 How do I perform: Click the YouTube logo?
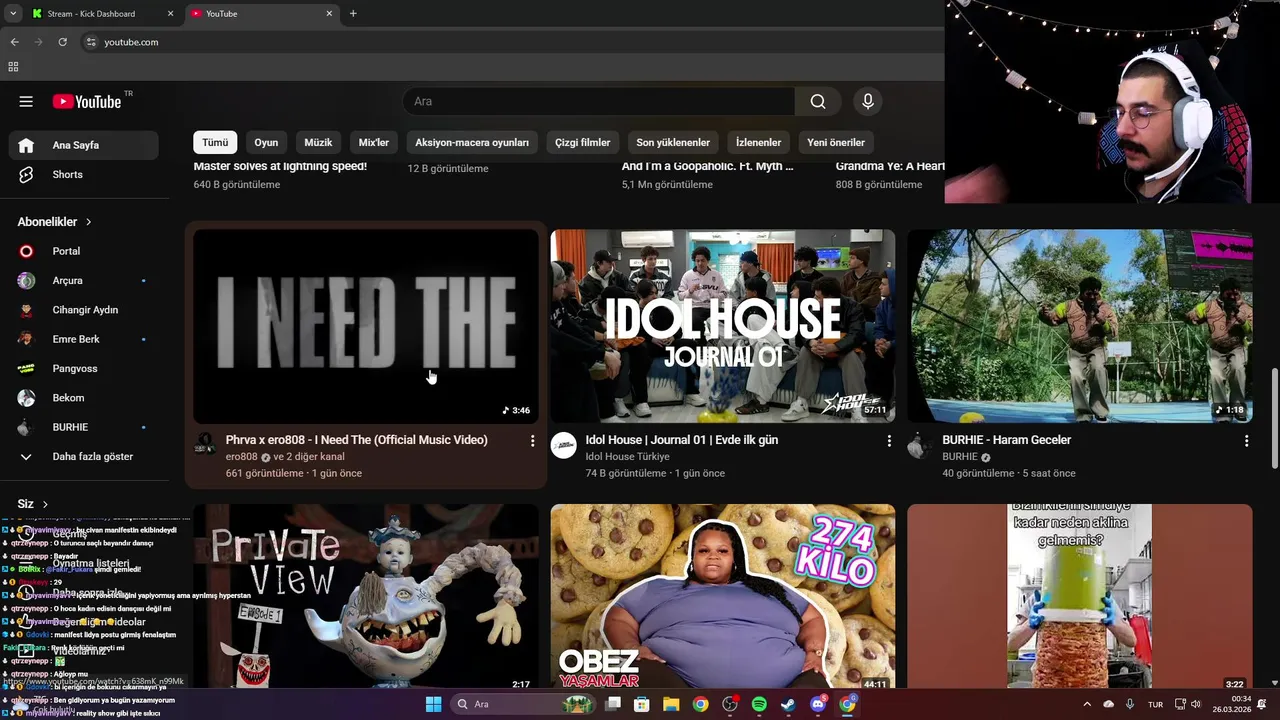pos(87,101)
